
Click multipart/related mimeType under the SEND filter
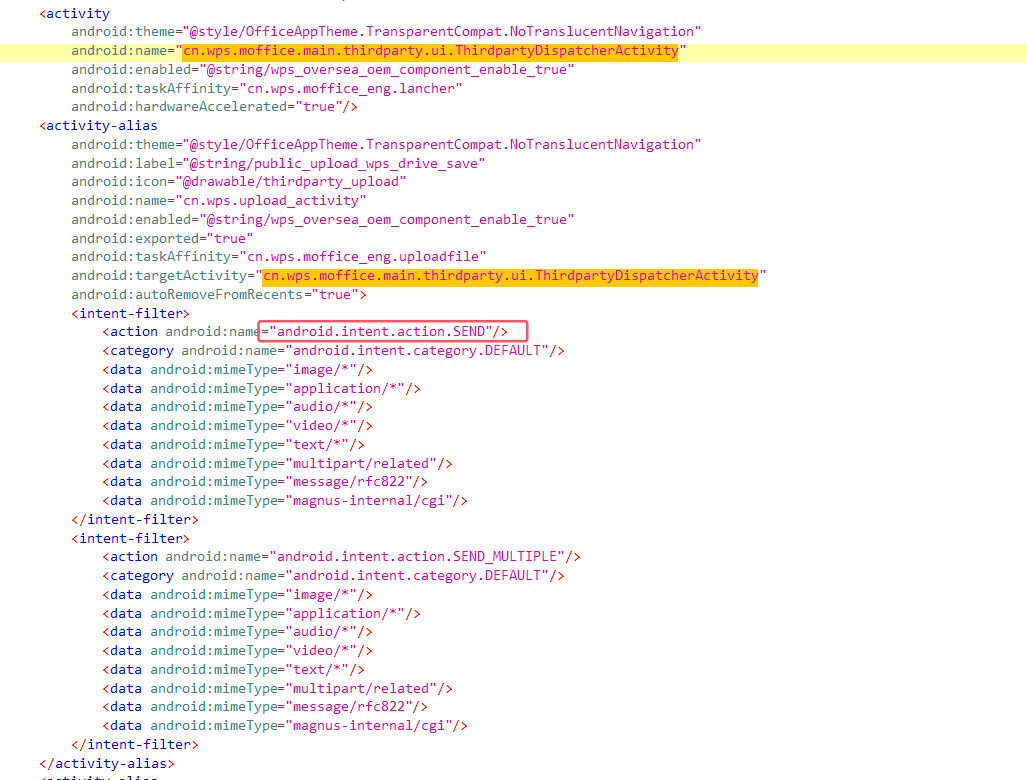[x=366, y=464]
